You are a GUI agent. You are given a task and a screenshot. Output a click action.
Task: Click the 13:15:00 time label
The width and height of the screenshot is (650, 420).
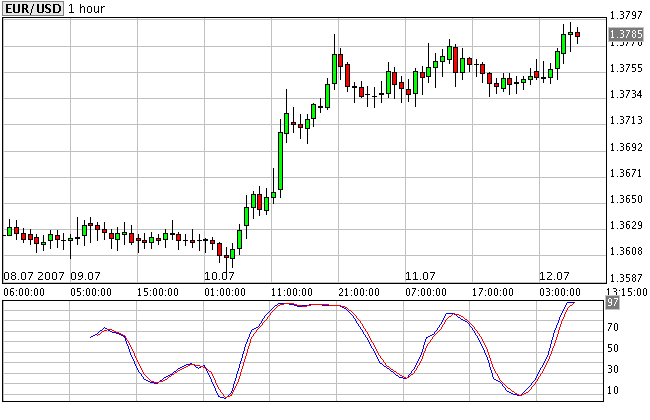[x=627, y=292]
